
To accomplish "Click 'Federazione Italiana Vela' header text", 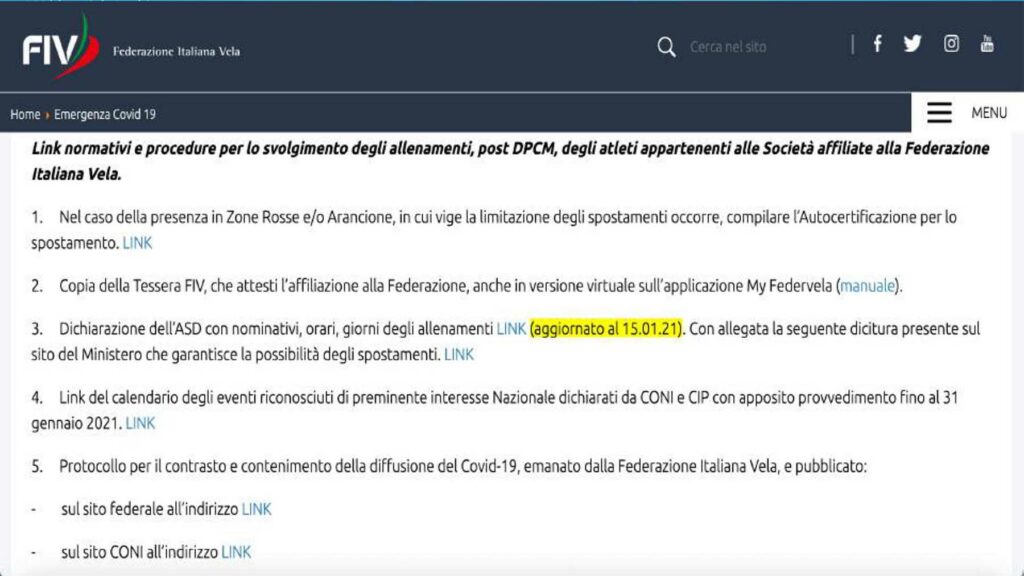I will [x=176, y=51].
